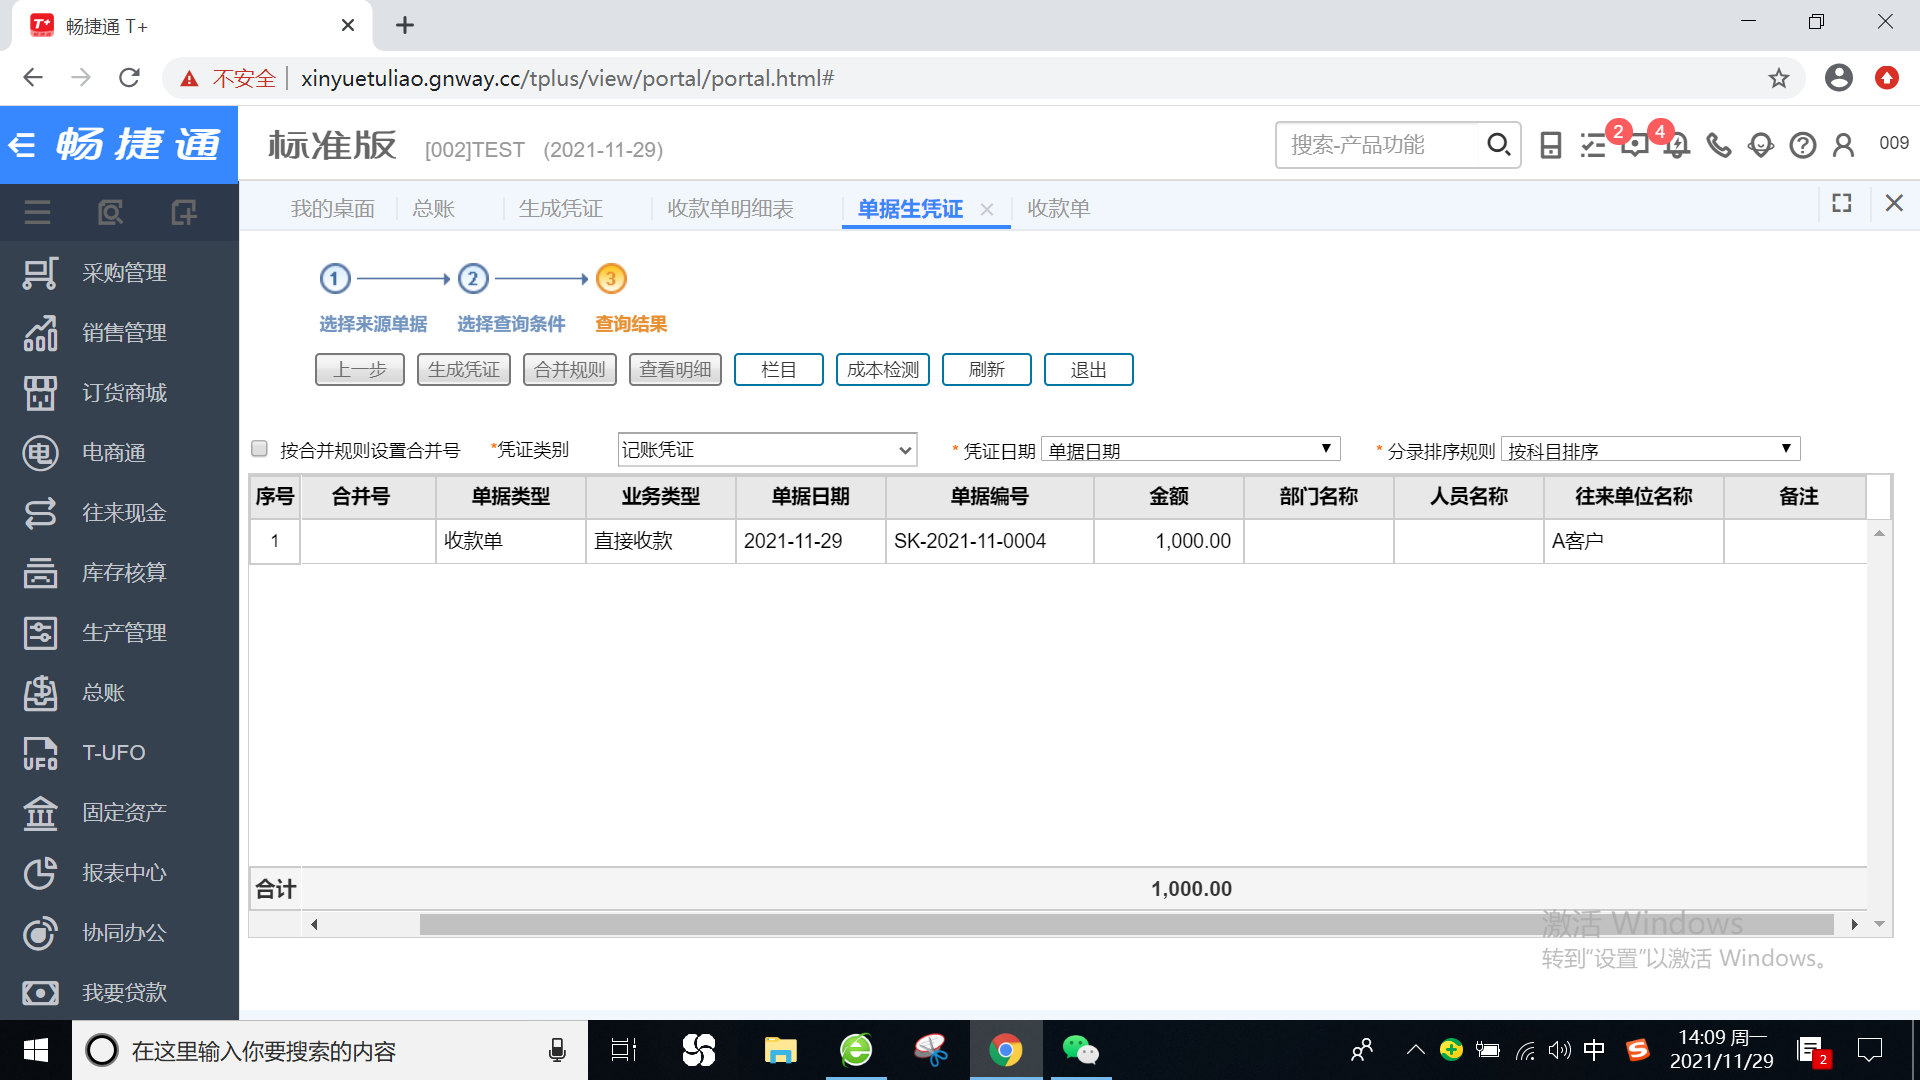Click the horizontal scrollbar thumb of table
This screenshot has width=1920, height=1080.
[x=1127, y=924]
